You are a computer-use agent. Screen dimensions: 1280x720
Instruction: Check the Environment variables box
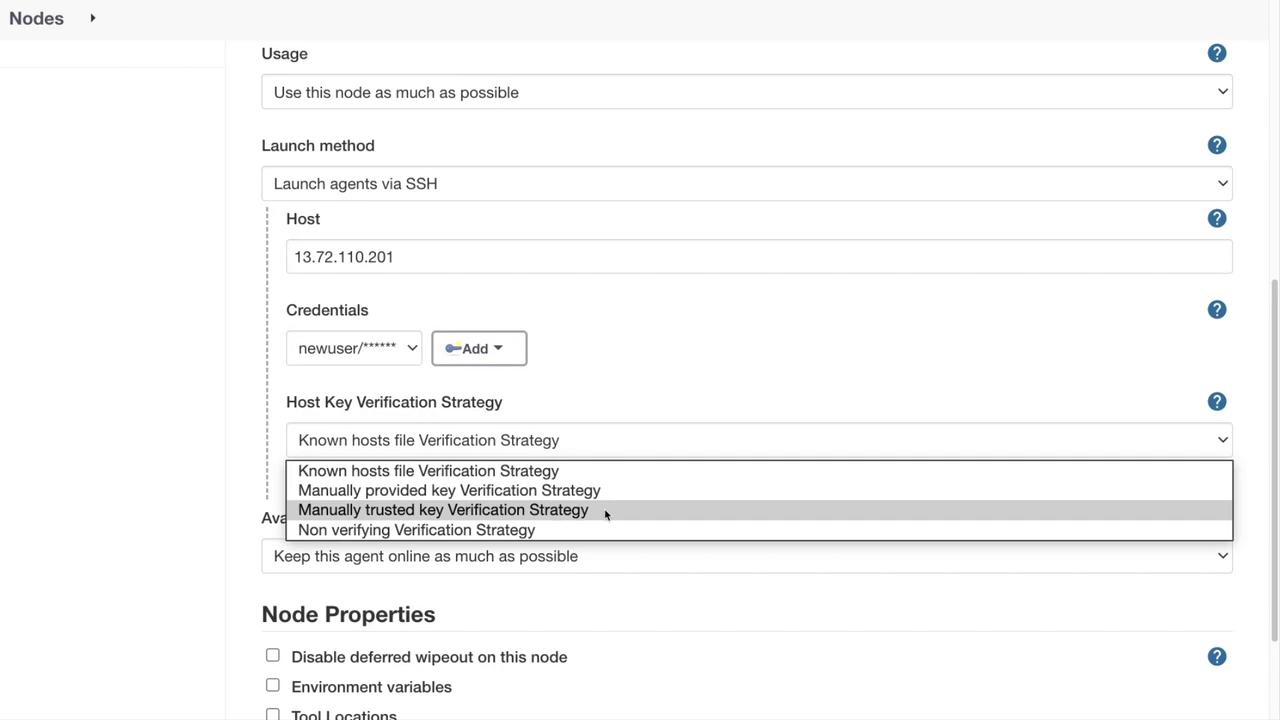(x=273, y=685)
